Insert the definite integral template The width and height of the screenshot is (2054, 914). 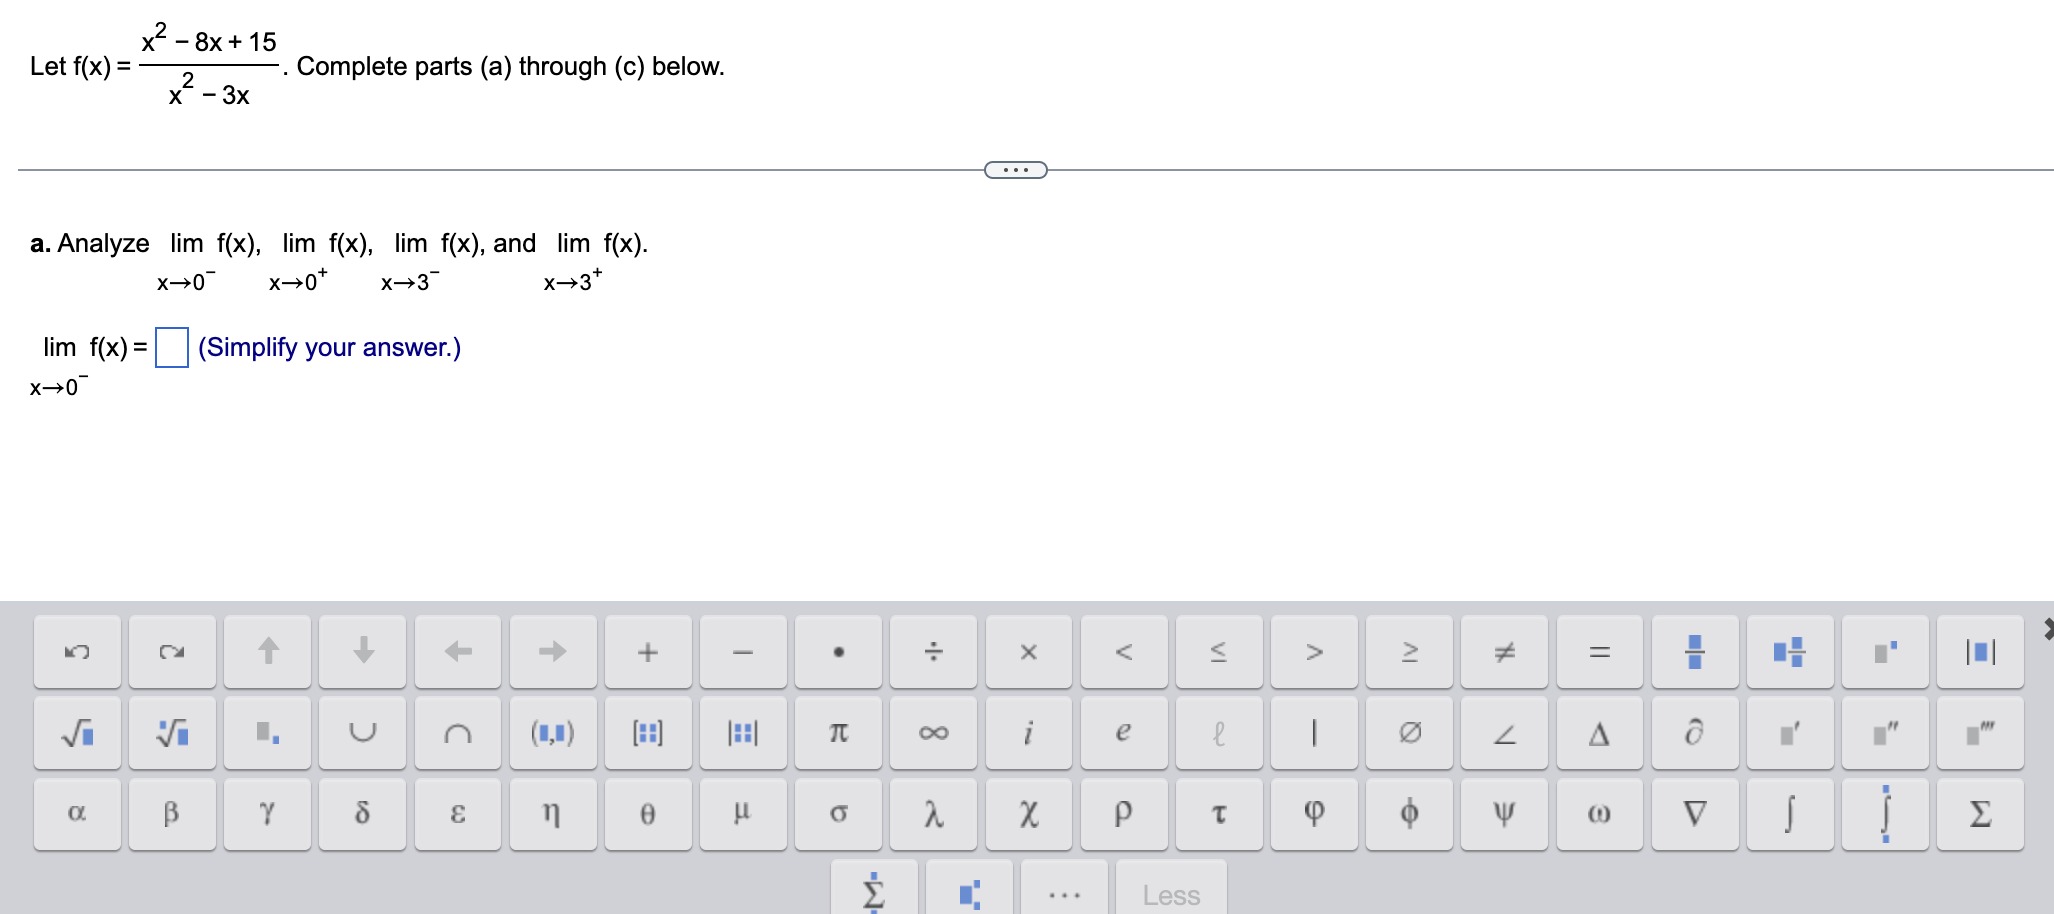click(x=1885, y=814)
